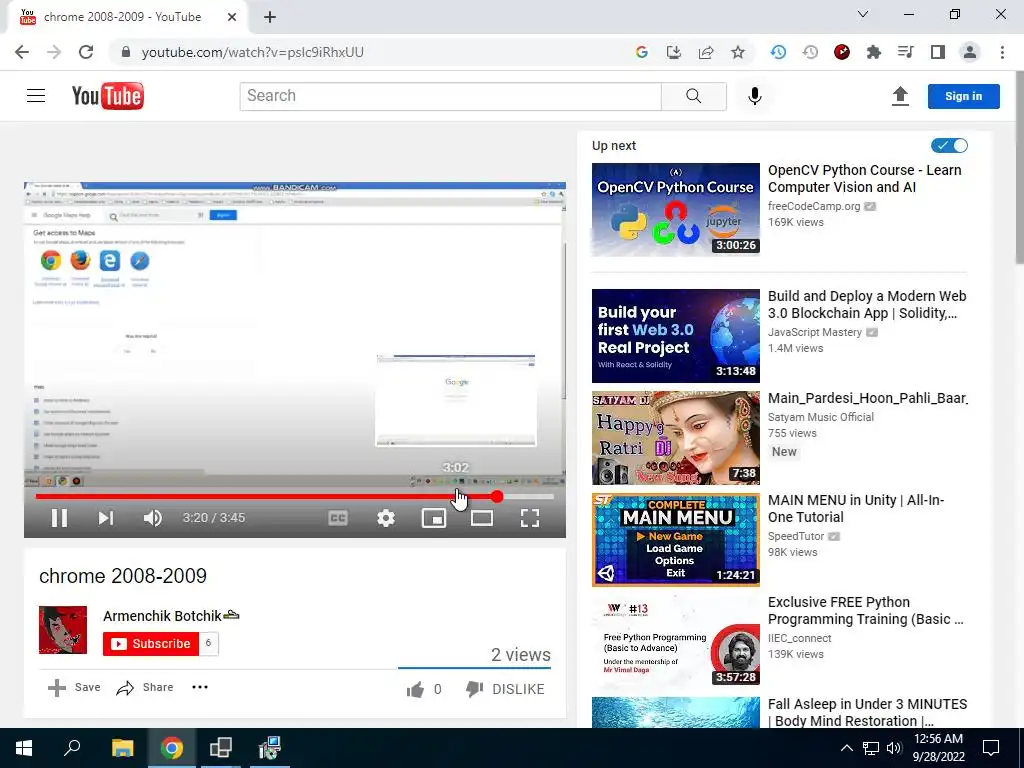
Task: Click the install/download page icon in the address bar
Action: pos(673,52)
